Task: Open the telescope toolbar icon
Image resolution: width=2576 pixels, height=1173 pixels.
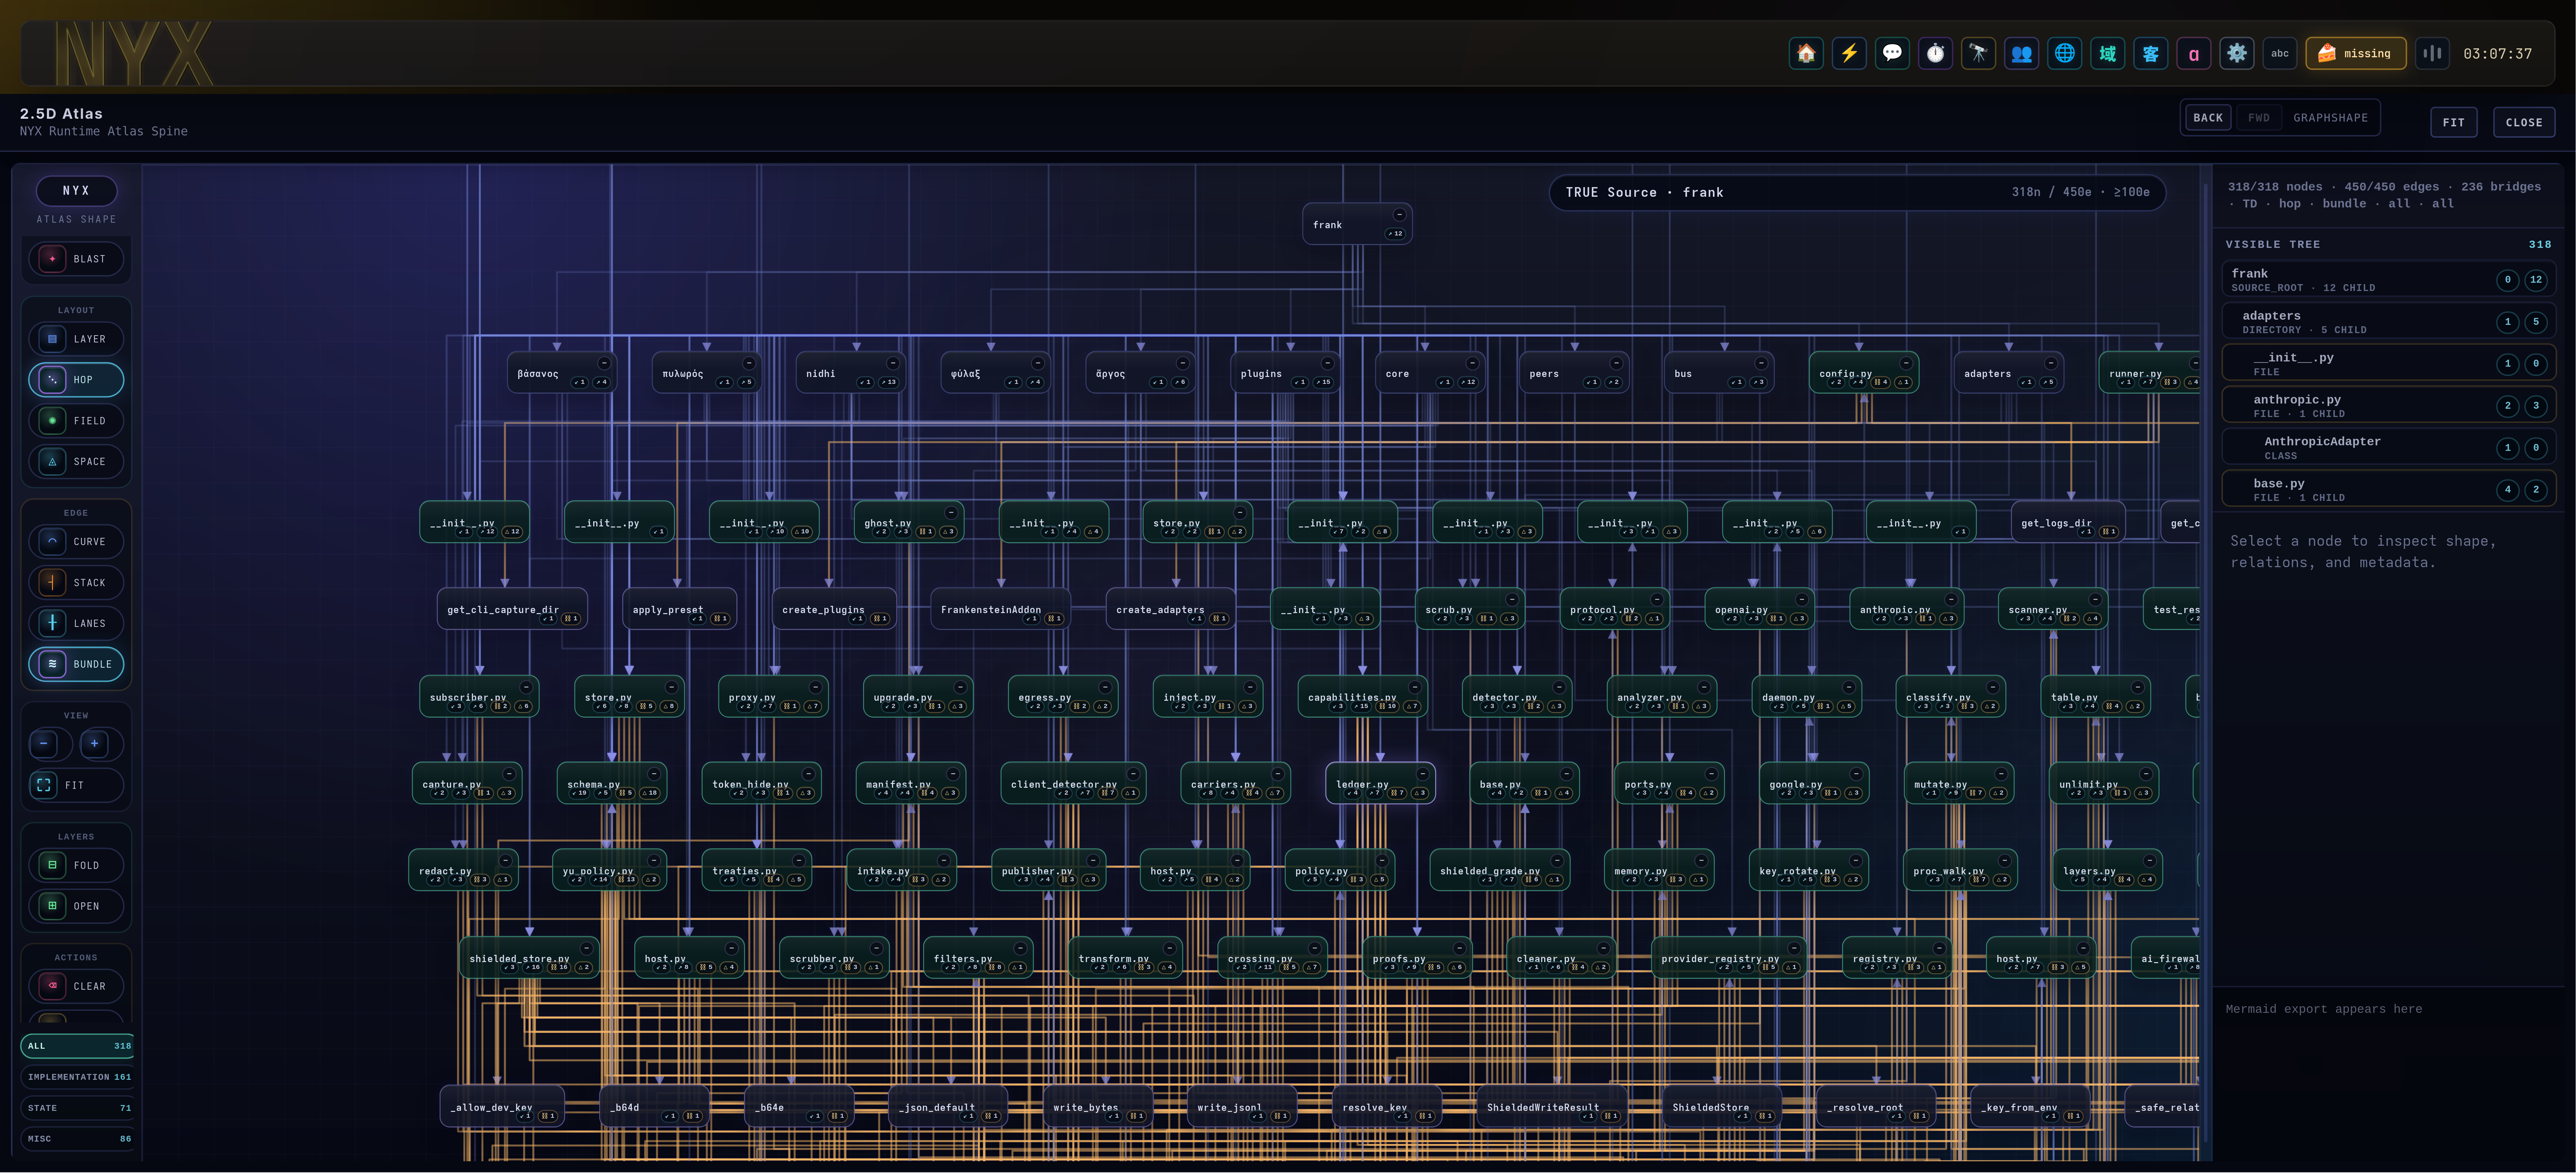Action: pyautogui.click(x=1978, y=53)
